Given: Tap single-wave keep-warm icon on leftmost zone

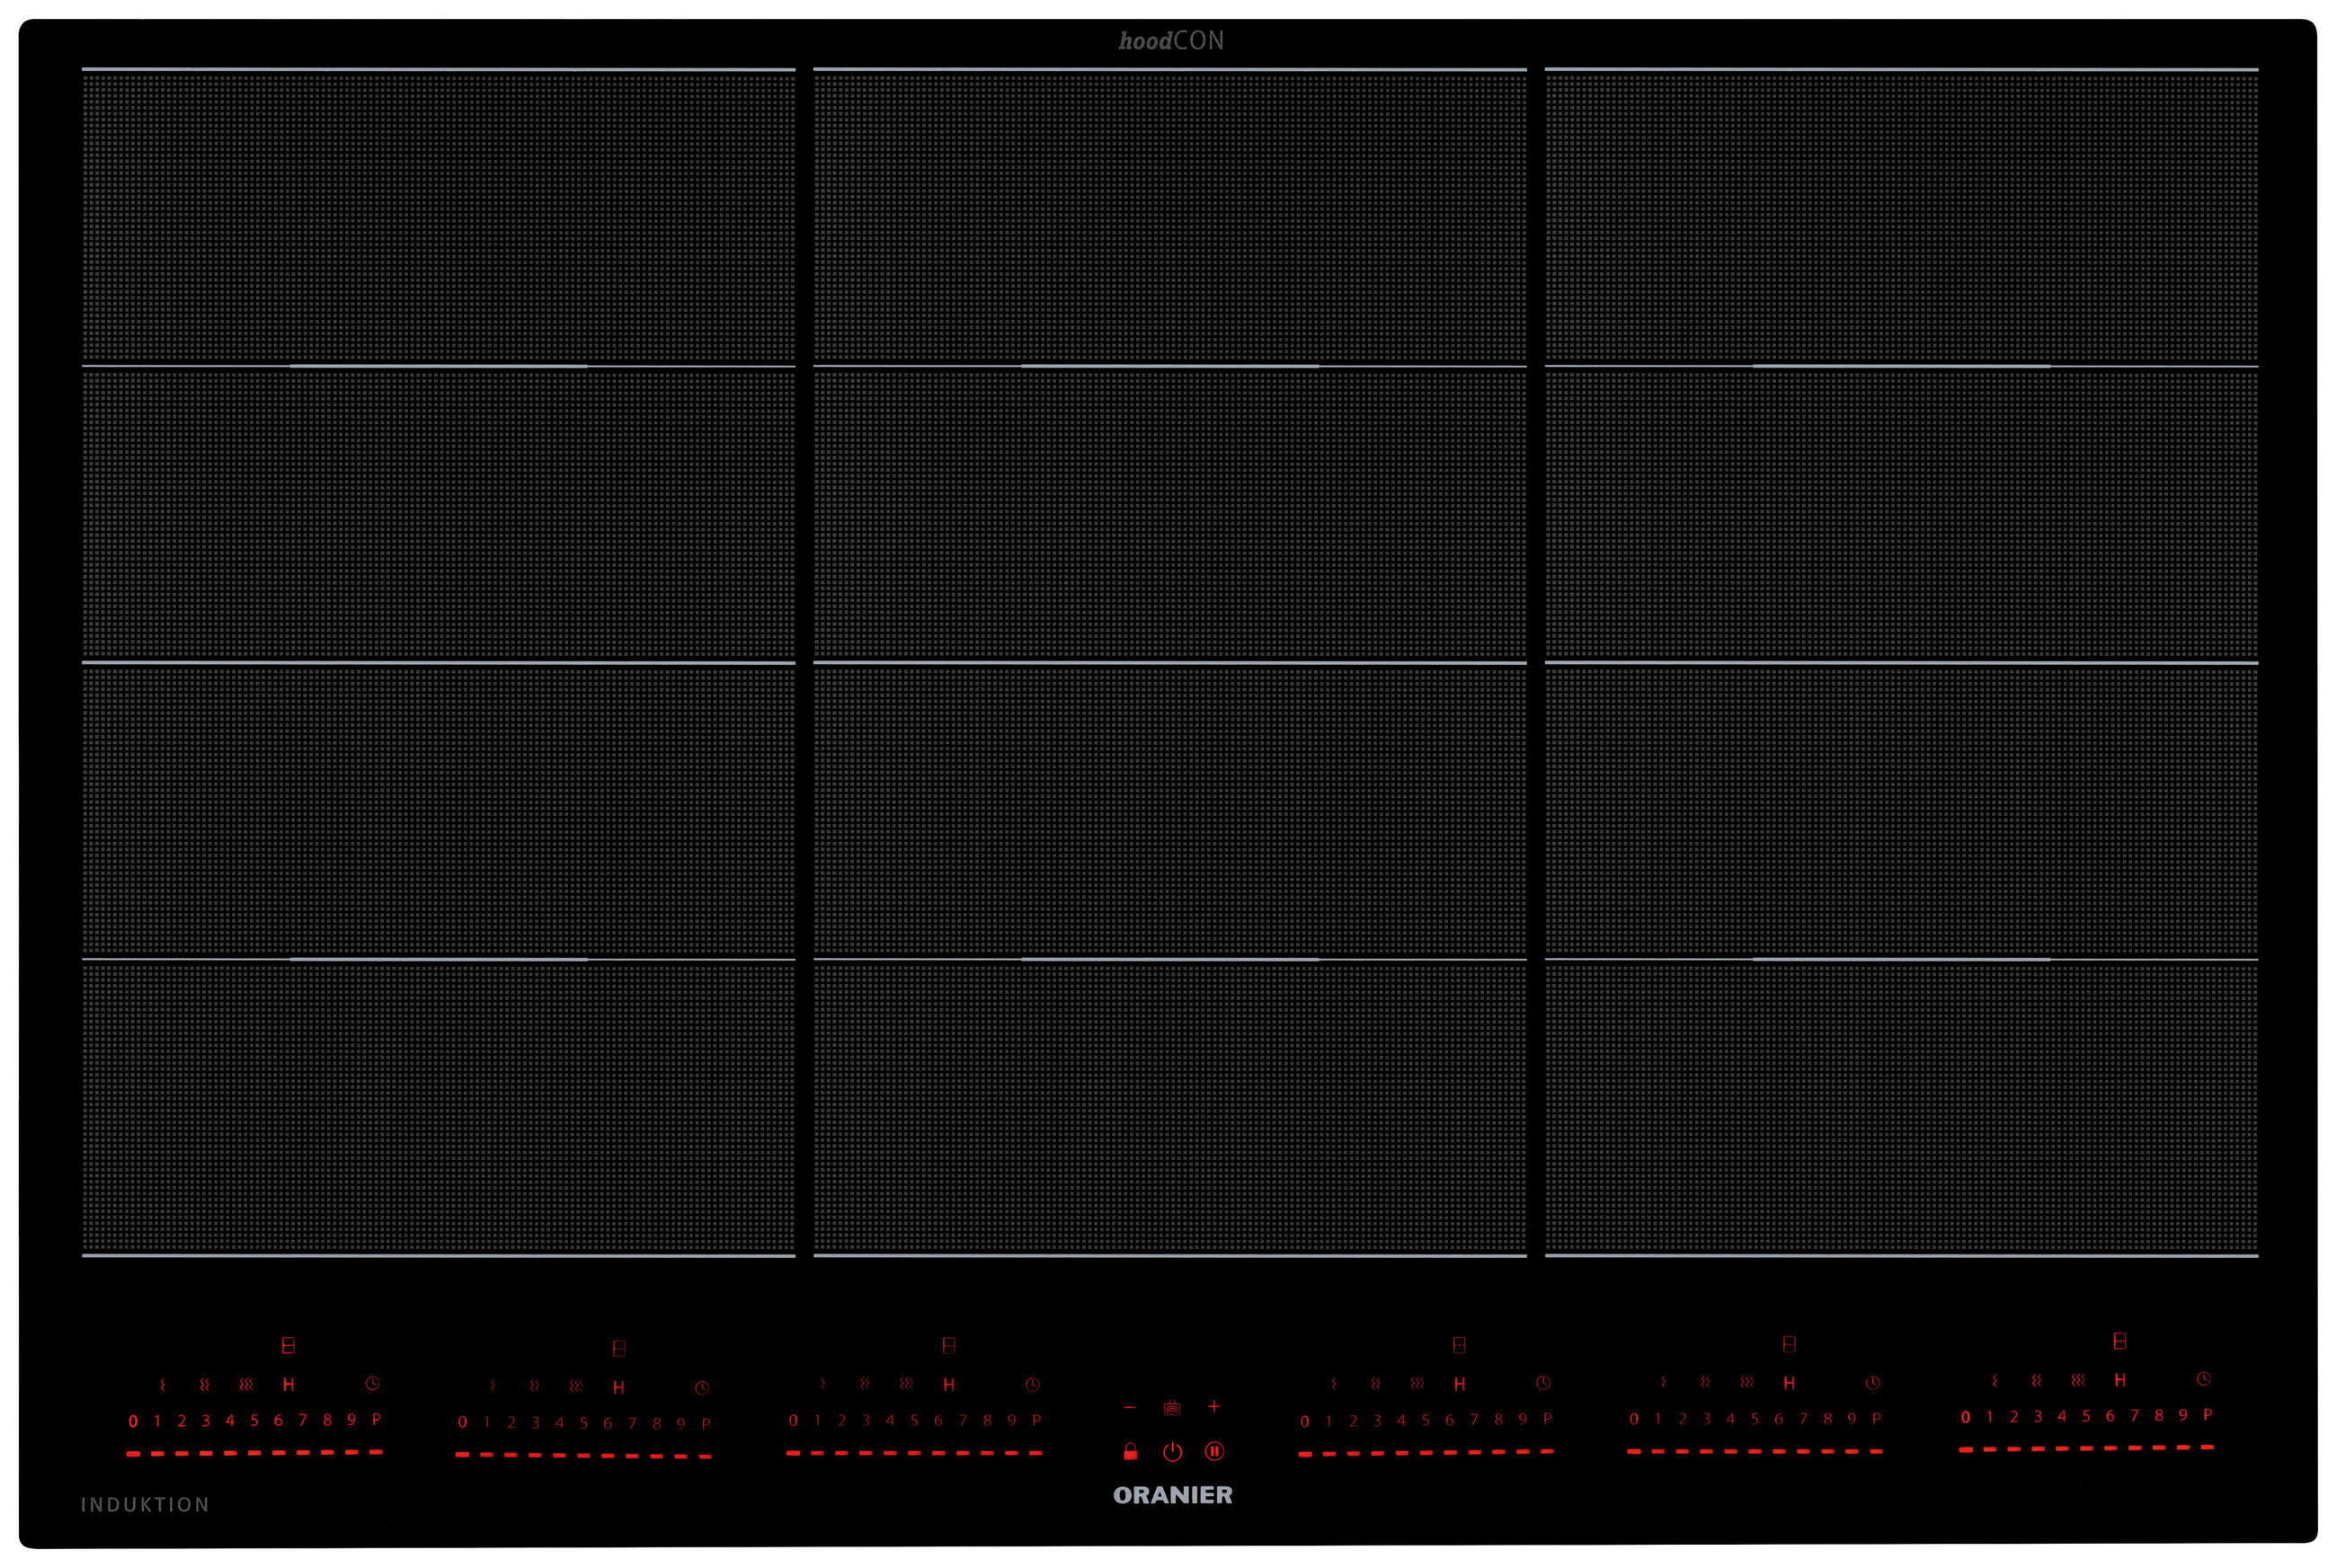Looking at the screenshot, I should point(162,1385).
